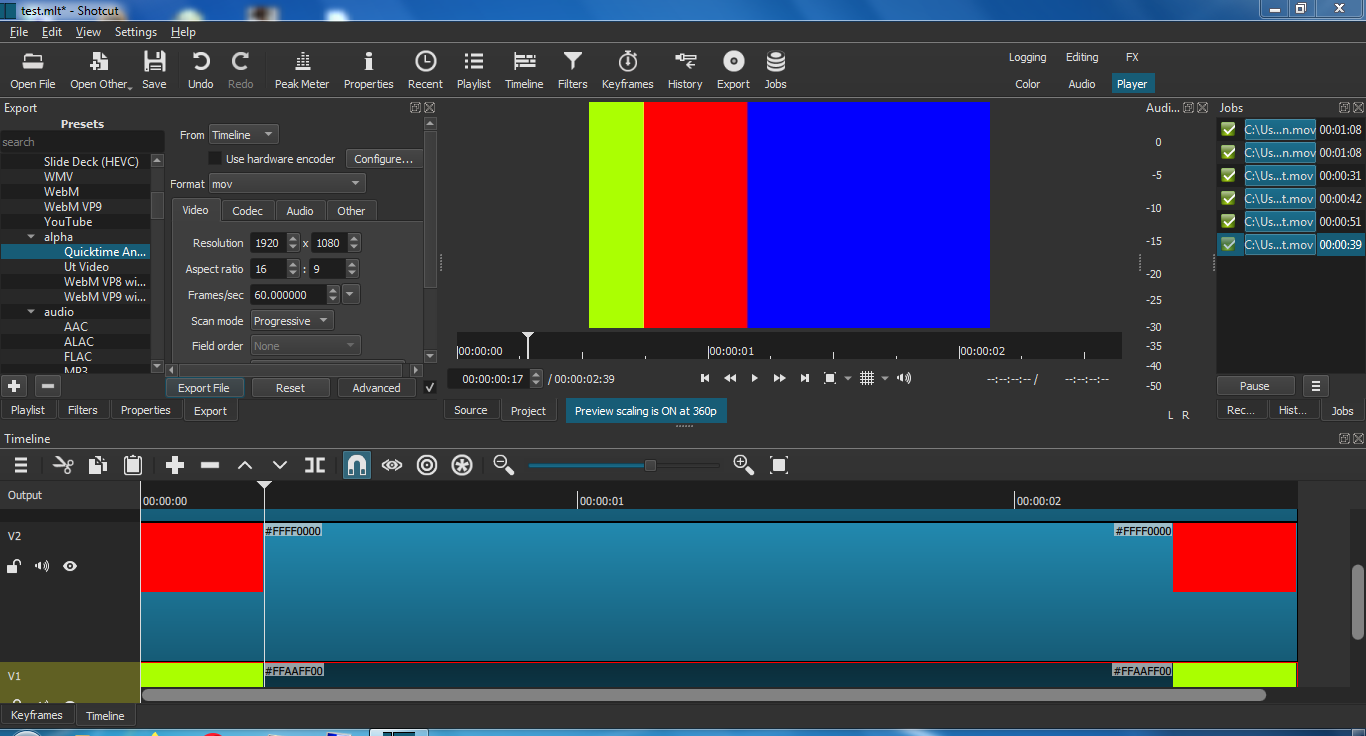Open the Settings menu

tap(136, 32)
